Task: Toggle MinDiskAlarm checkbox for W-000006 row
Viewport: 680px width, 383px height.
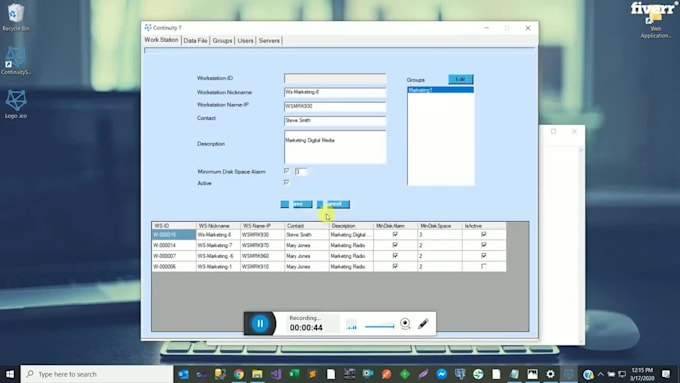Action: (395, 266)
